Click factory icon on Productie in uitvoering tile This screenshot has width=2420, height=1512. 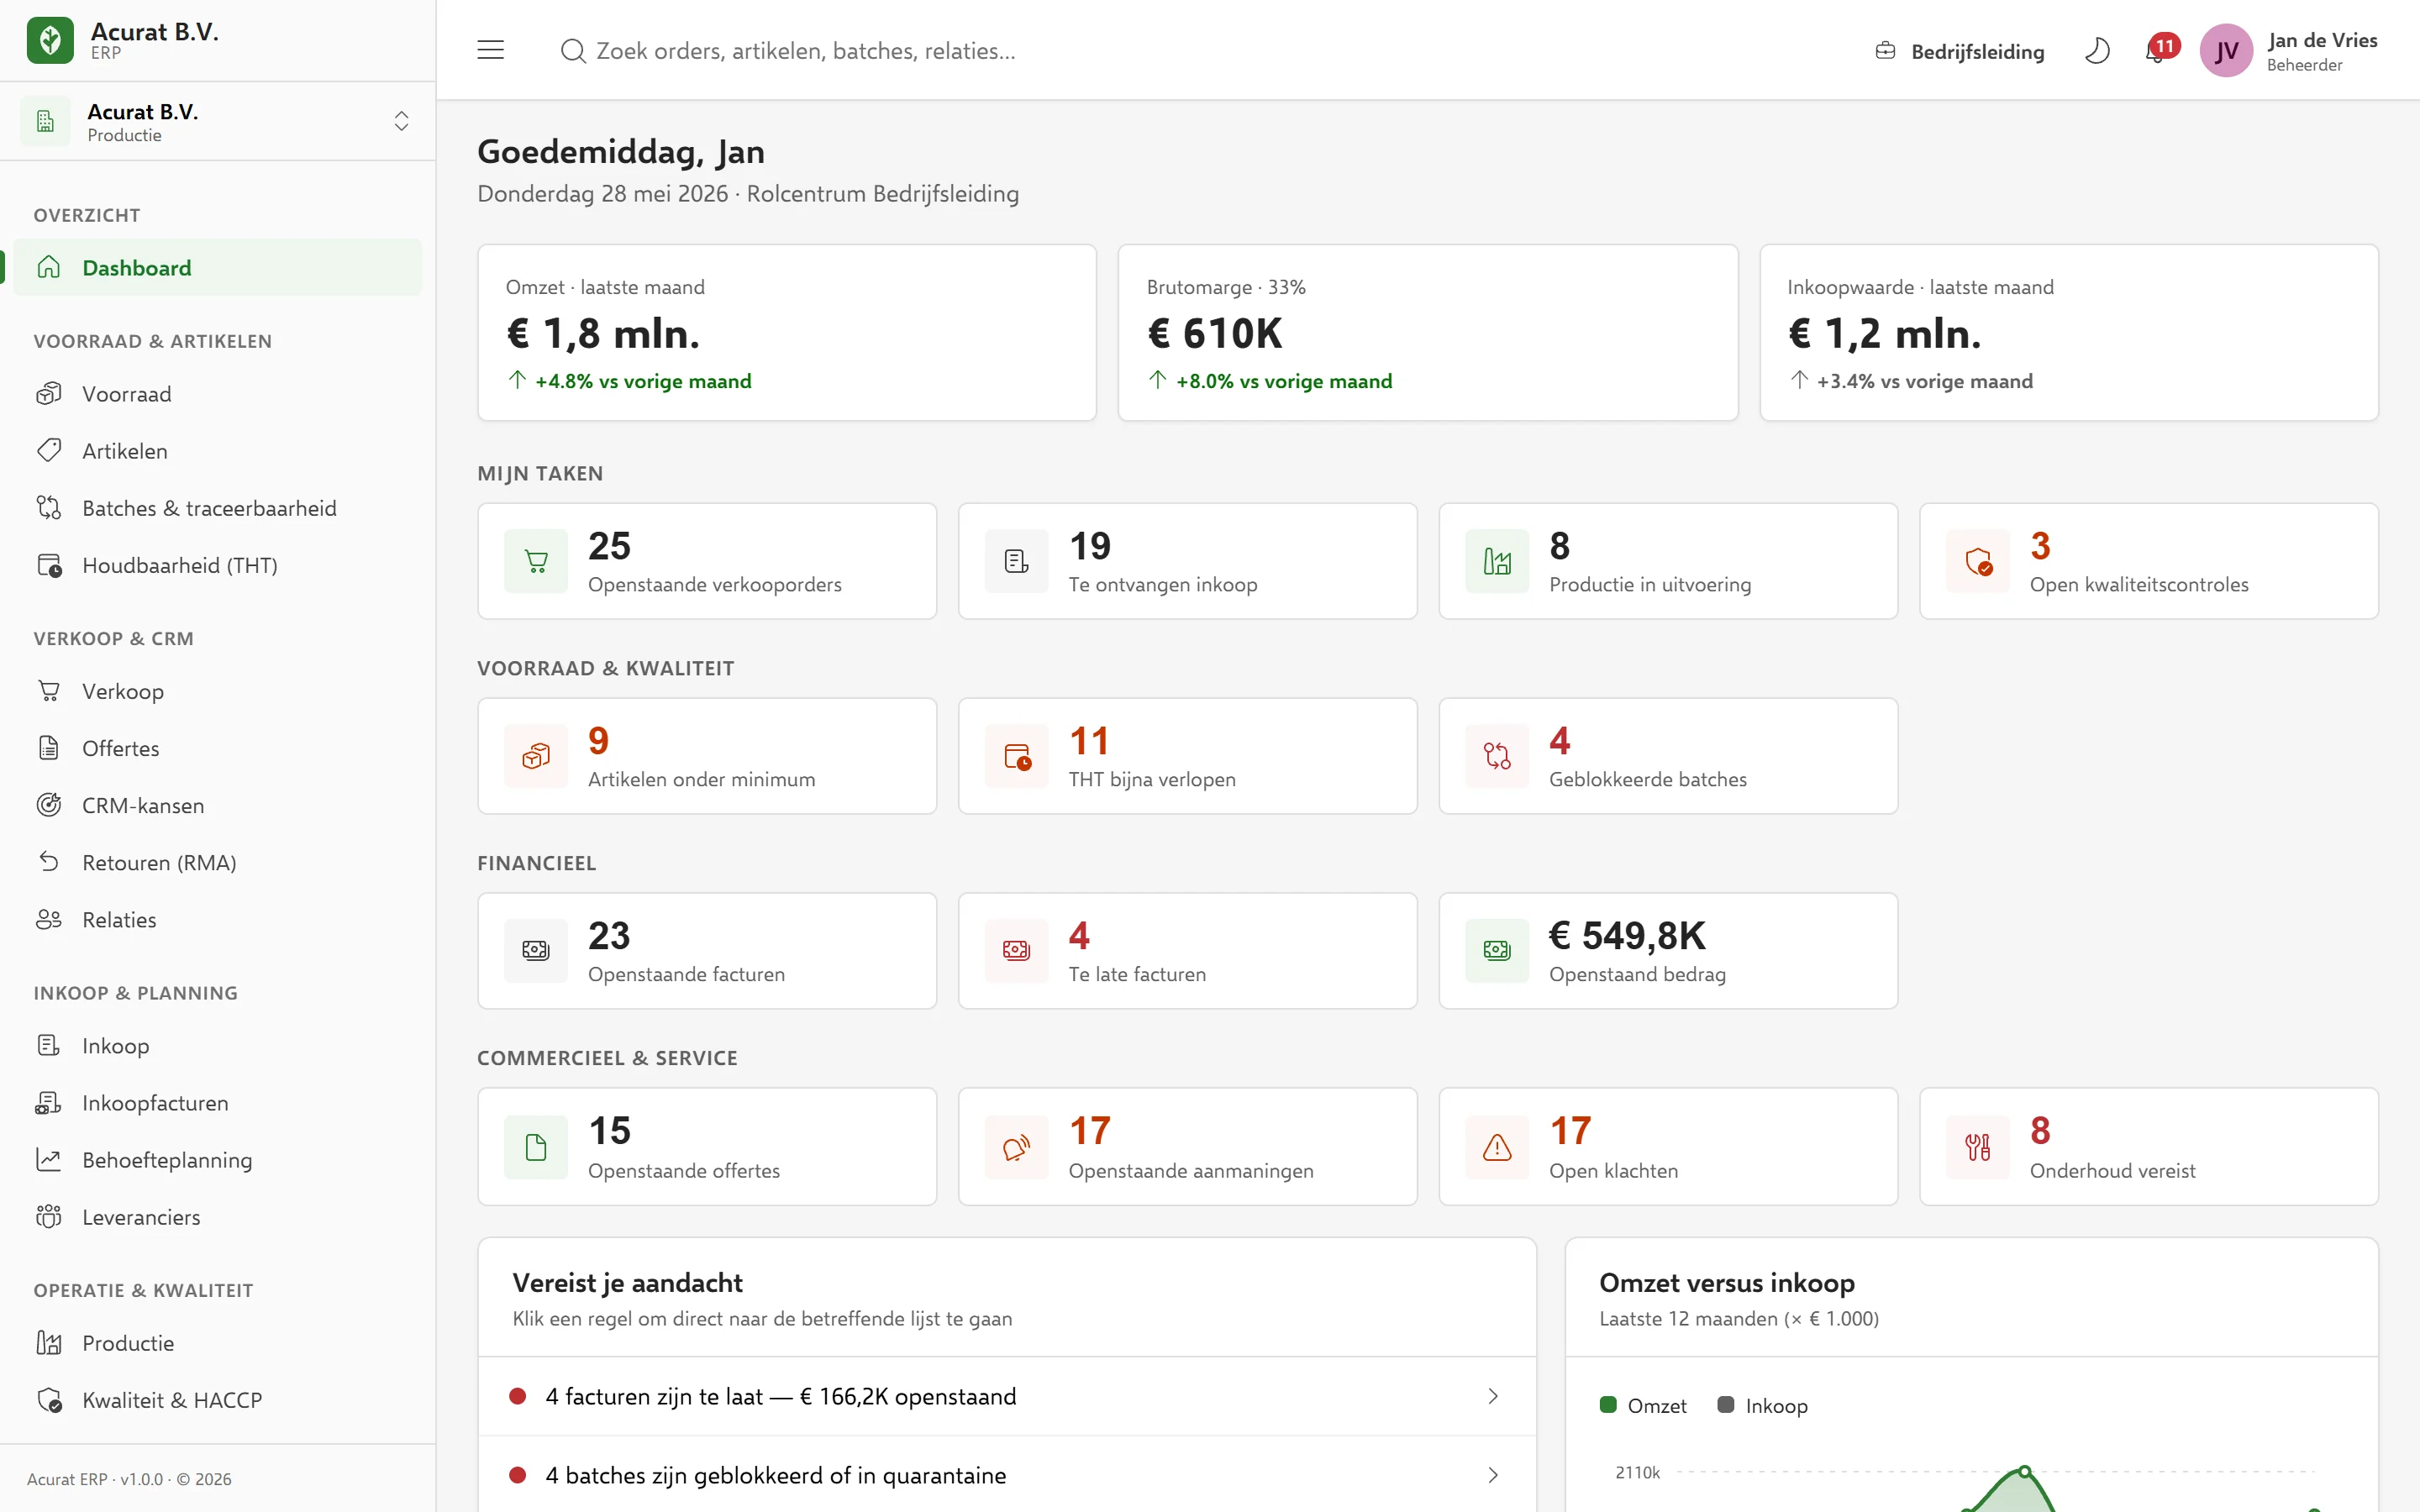[1497, 561]
